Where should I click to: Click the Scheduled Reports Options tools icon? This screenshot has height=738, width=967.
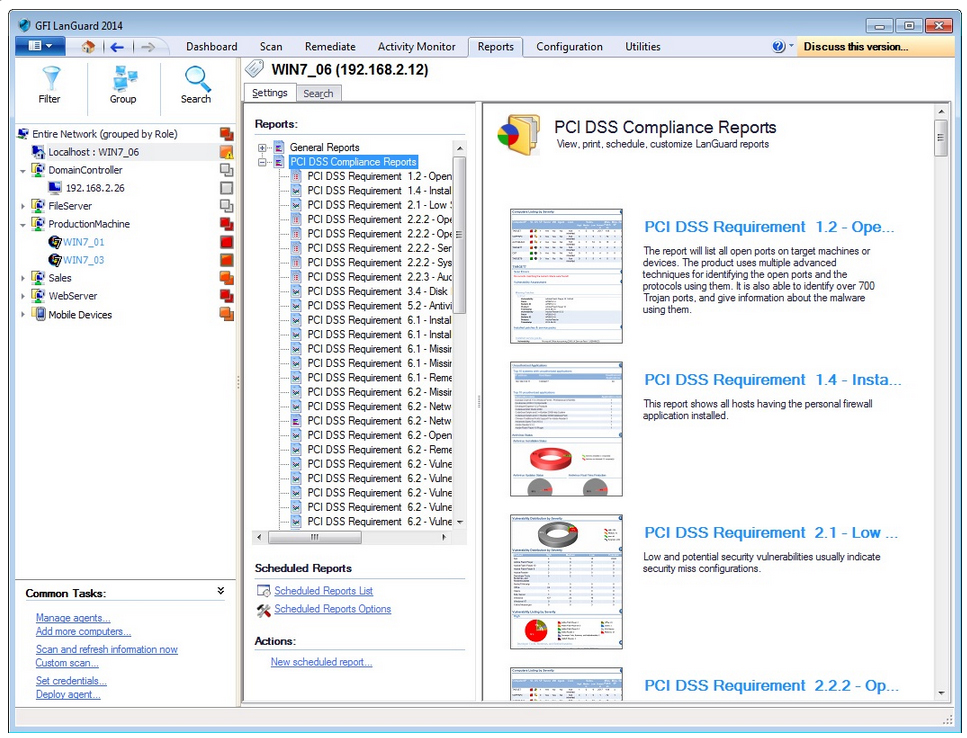263,610
